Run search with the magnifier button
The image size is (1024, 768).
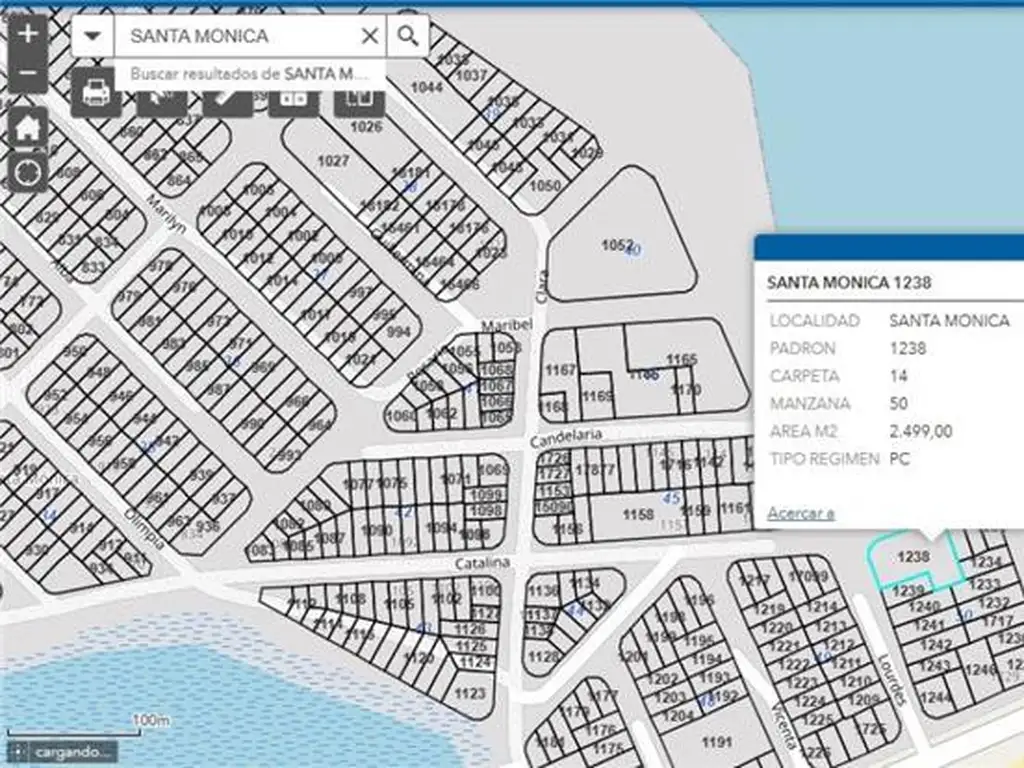pos(408,36)
